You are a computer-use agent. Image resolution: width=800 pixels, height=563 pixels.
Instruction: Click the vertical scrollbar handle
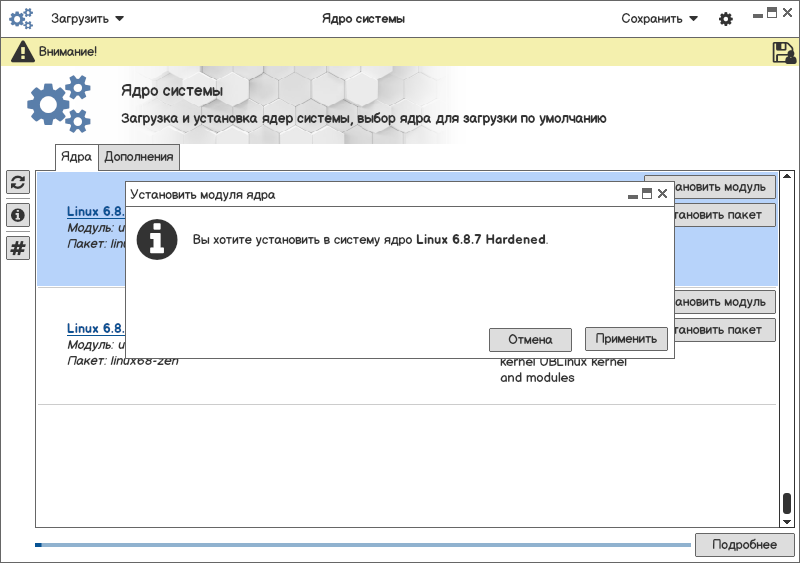787,503
